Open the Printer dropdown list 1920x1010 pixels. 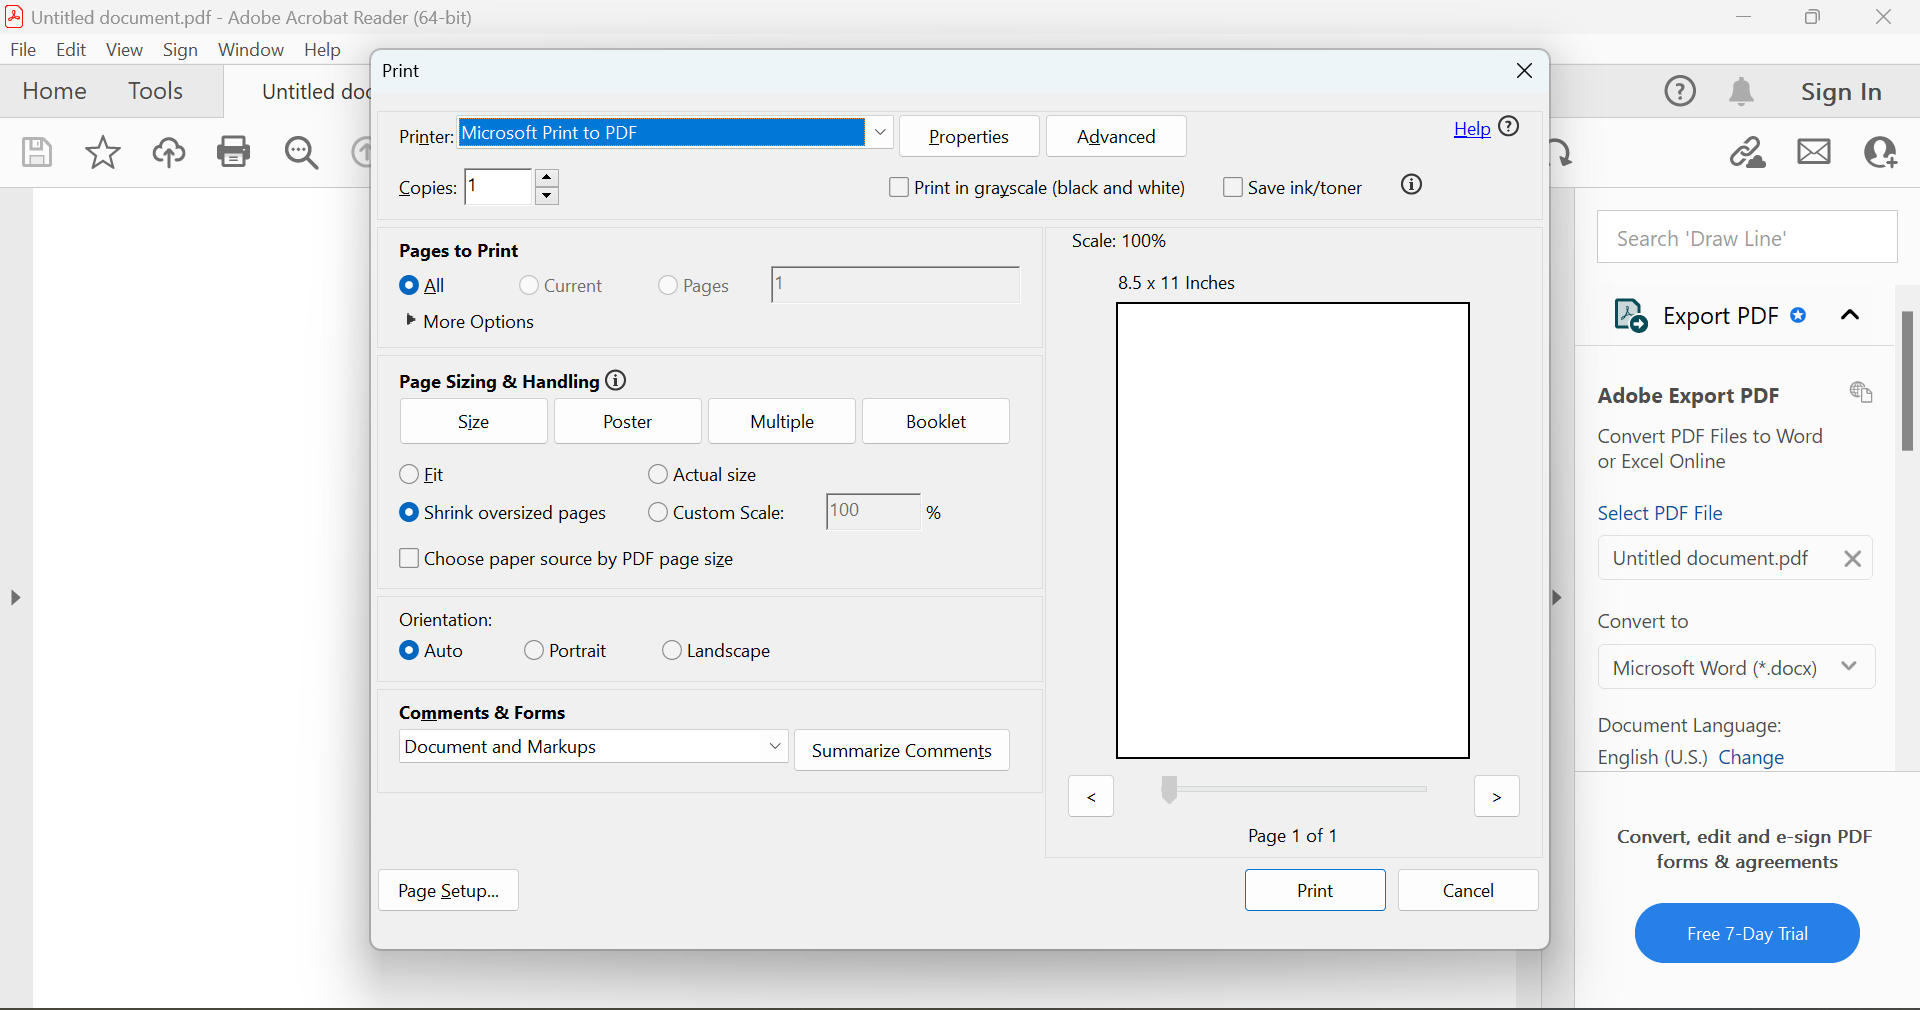880,132
